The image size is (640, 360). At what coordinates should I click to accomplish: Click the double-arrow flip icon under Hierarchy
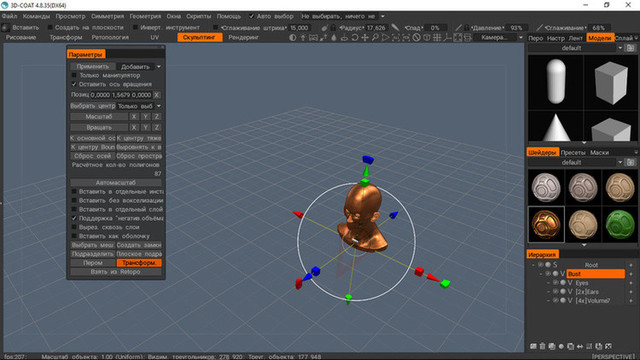pyautogui.click(x=580, y=346)
